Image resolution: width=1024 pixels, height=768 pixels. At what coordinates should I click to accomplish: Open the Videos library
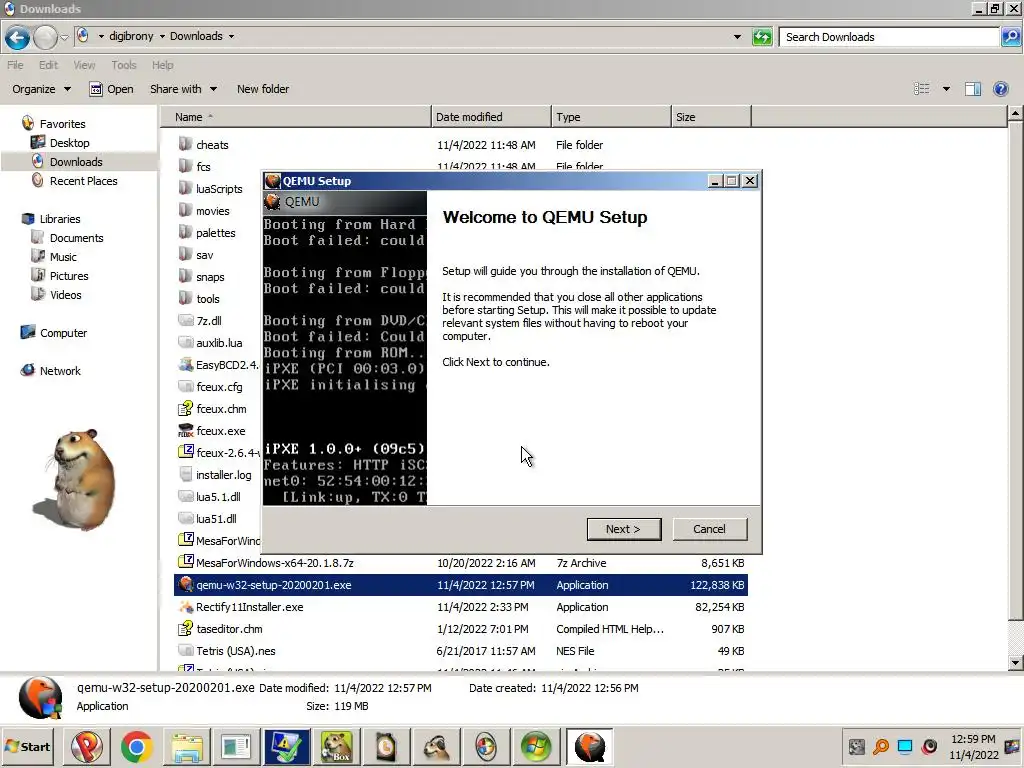click(65, 295)
